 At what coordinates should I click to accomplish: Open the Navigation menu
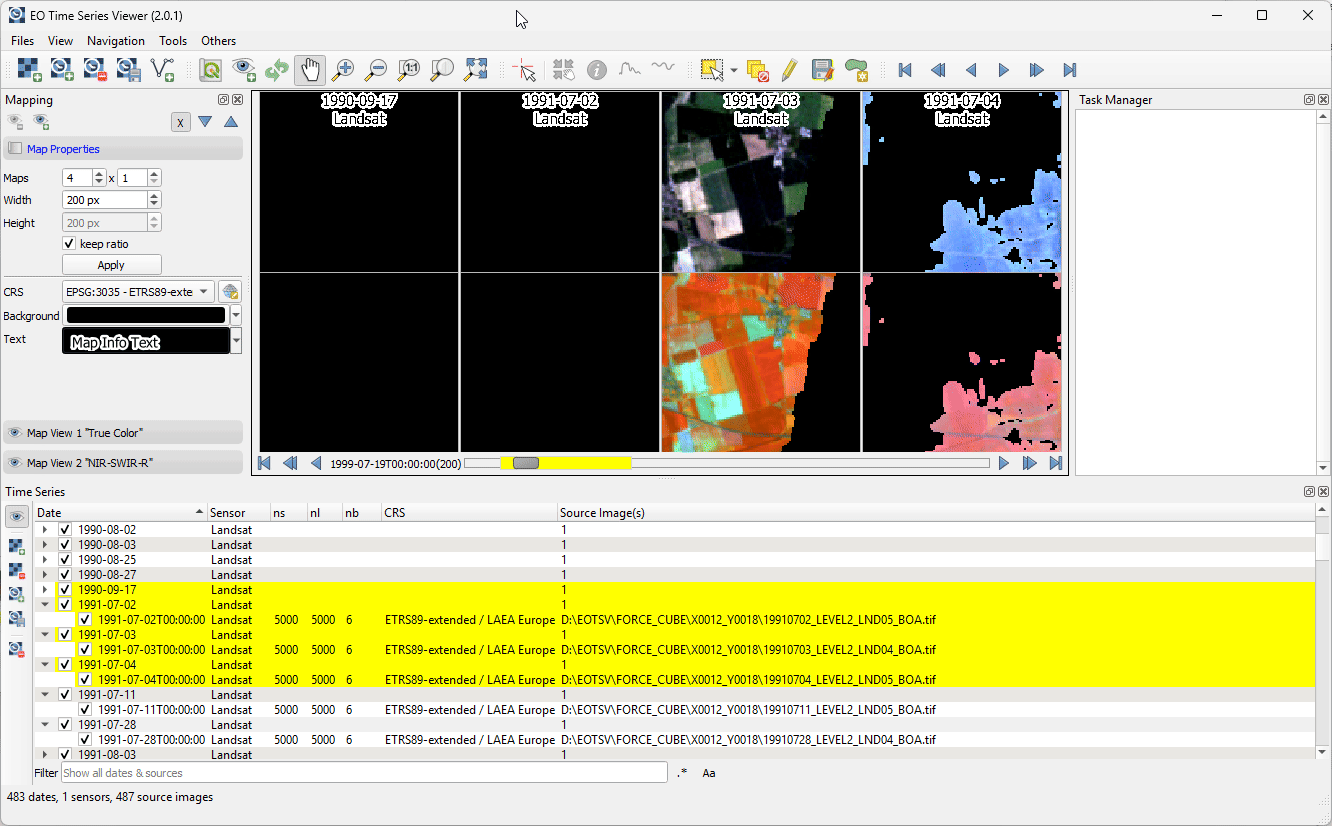click(x=116, y=41)
